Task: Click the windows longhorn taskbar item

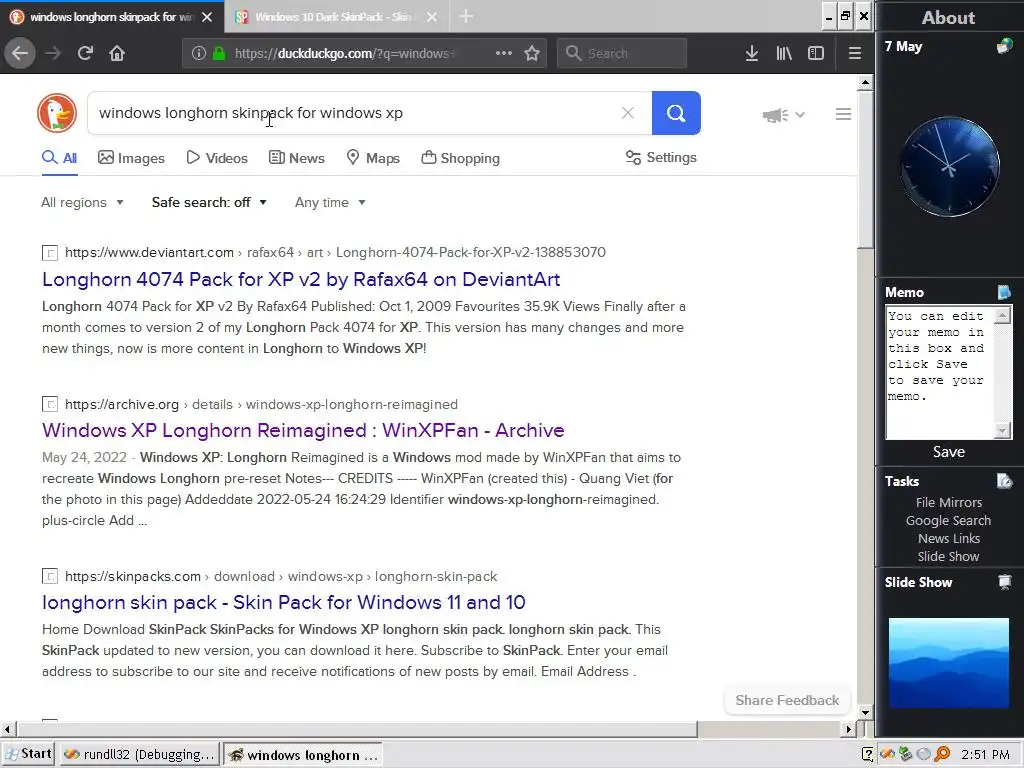Action: point(303,754)
